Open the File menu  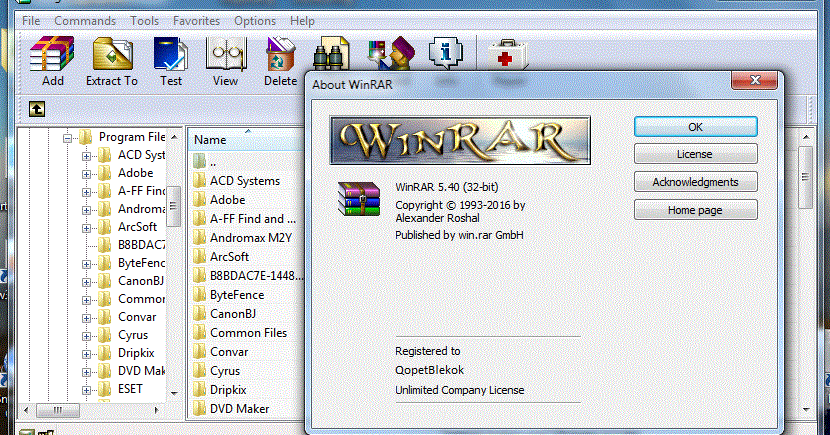coord(31,21)
